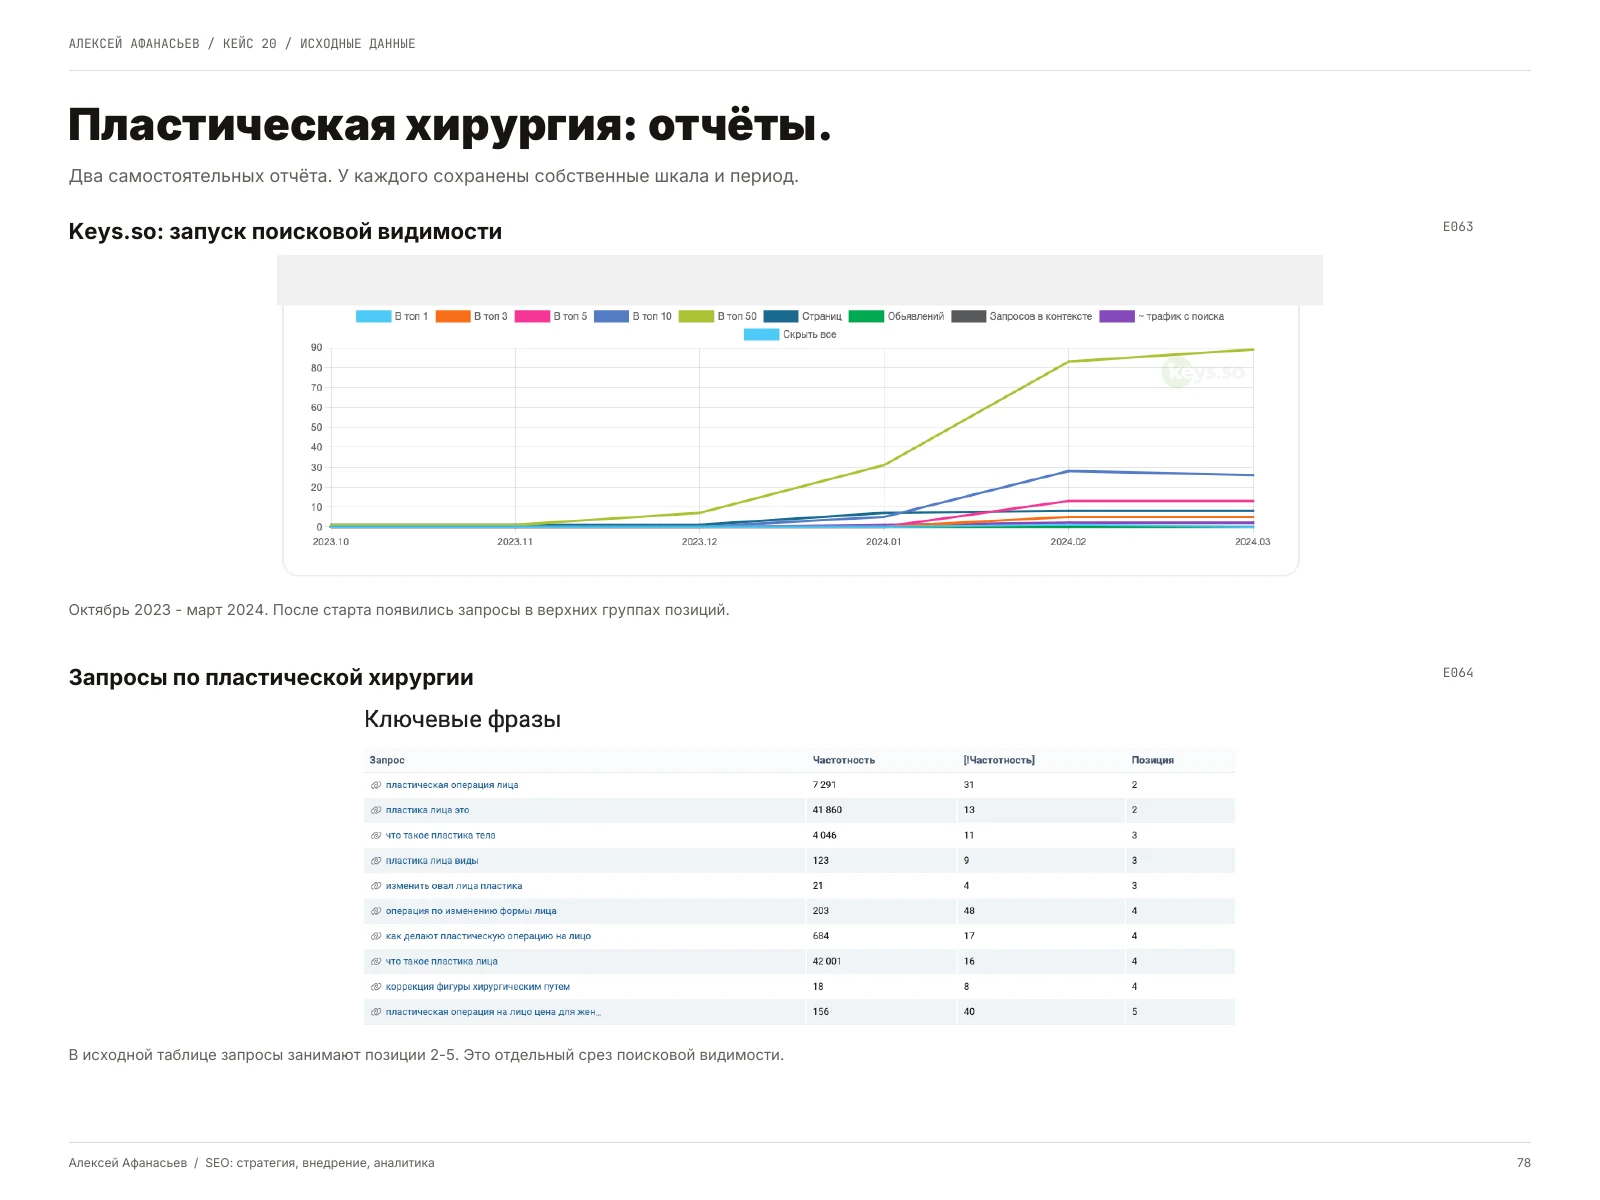Toggle the 'В топ 10' legend series
Screen dimensions: 1600x1200
pyautogui.click(x=633, y=316)
